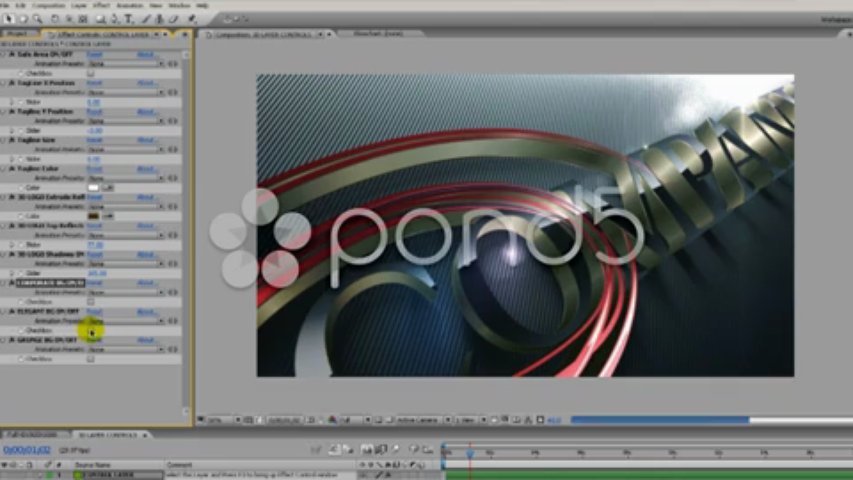Toggle motion blur switch in timeline header
This screenshot has height=480, width=853.
(x=395, y=450)
